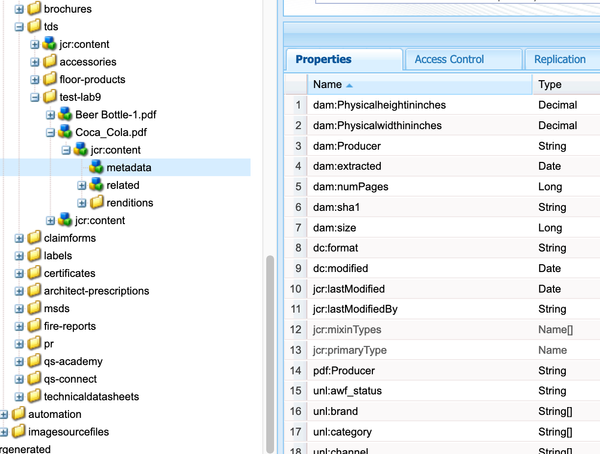Click the renditions folder icon
Screen dimensions: 600x454
pos(97,203)
